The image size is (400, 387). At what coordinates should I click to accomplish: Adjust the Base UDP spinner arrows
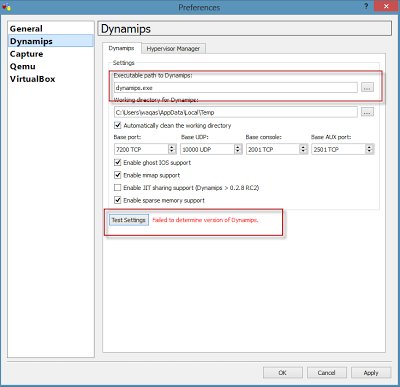[238, 149]
